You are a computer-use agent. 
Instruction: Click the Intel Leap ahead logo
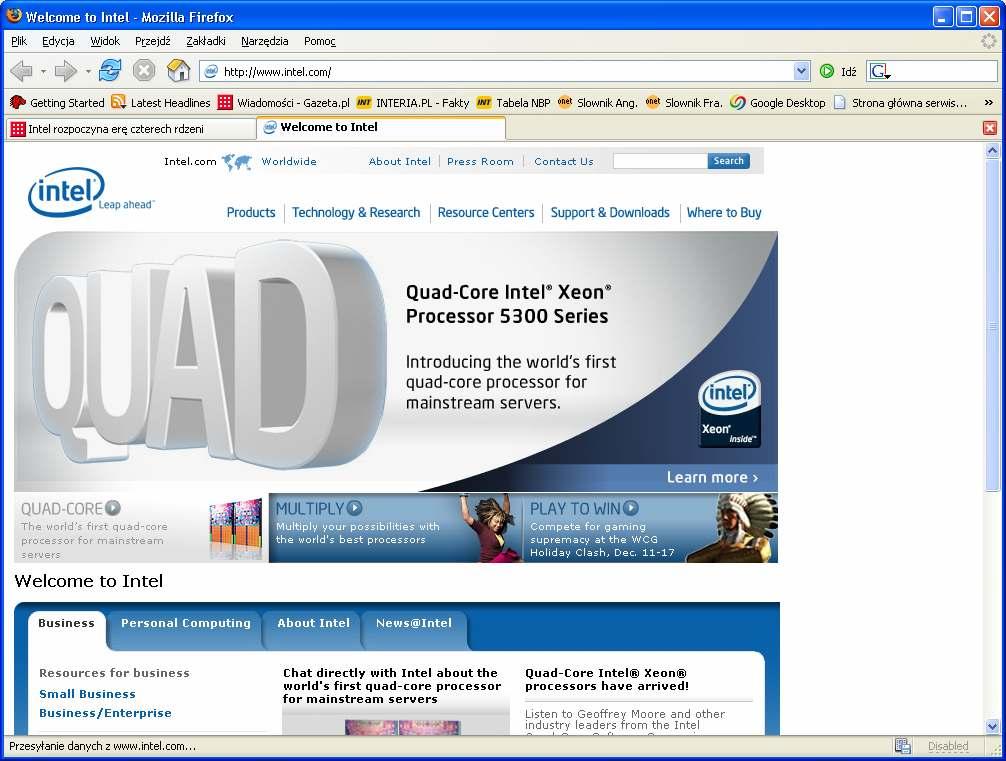coord(90,192)
